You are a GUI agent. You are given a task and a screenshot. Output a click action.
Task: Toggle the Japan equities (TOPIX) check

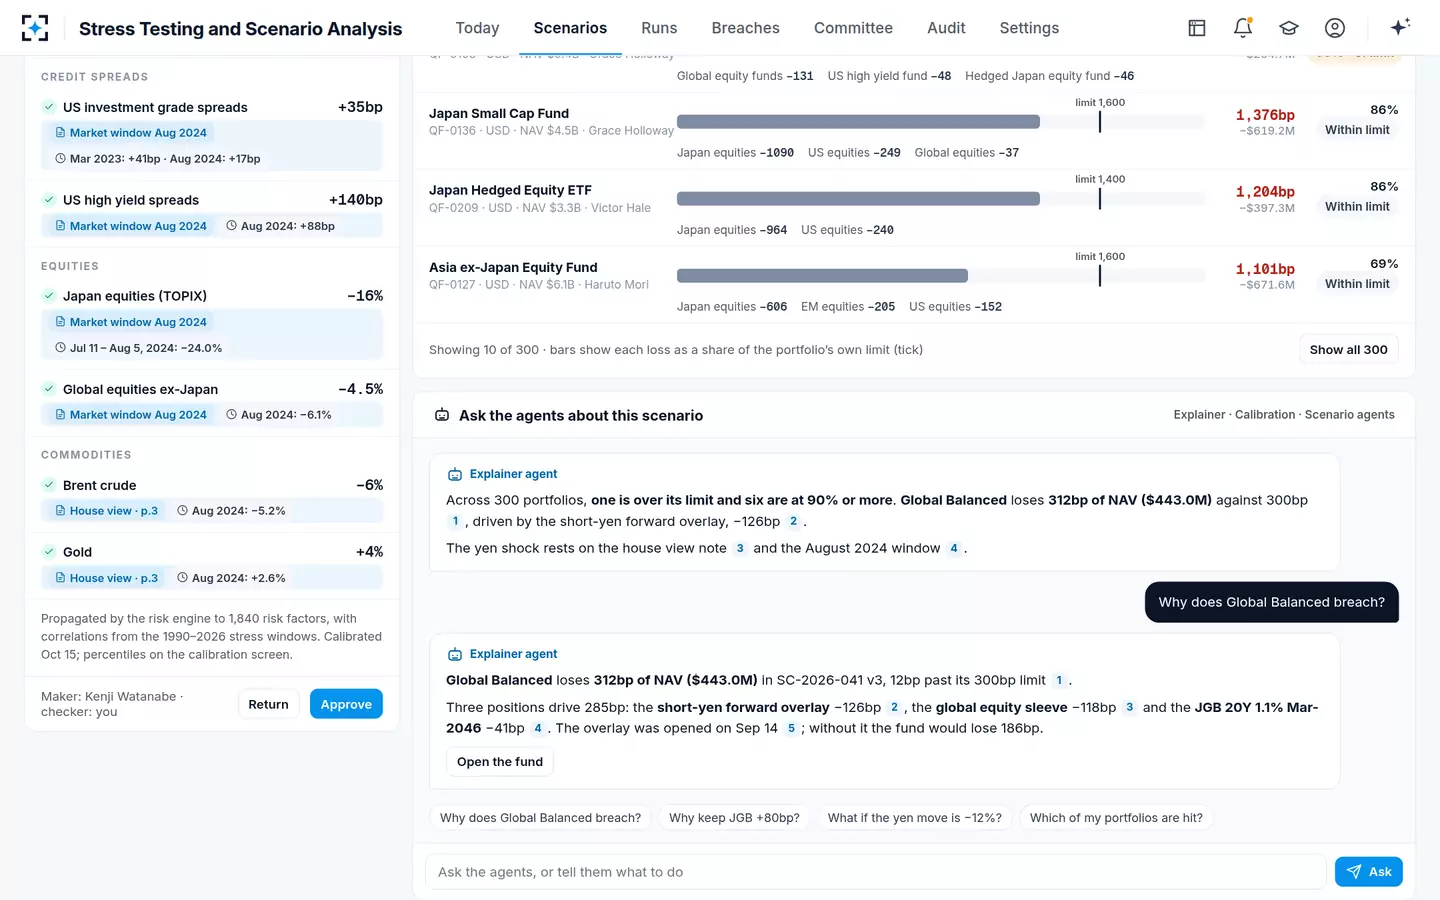pos(49,296)
